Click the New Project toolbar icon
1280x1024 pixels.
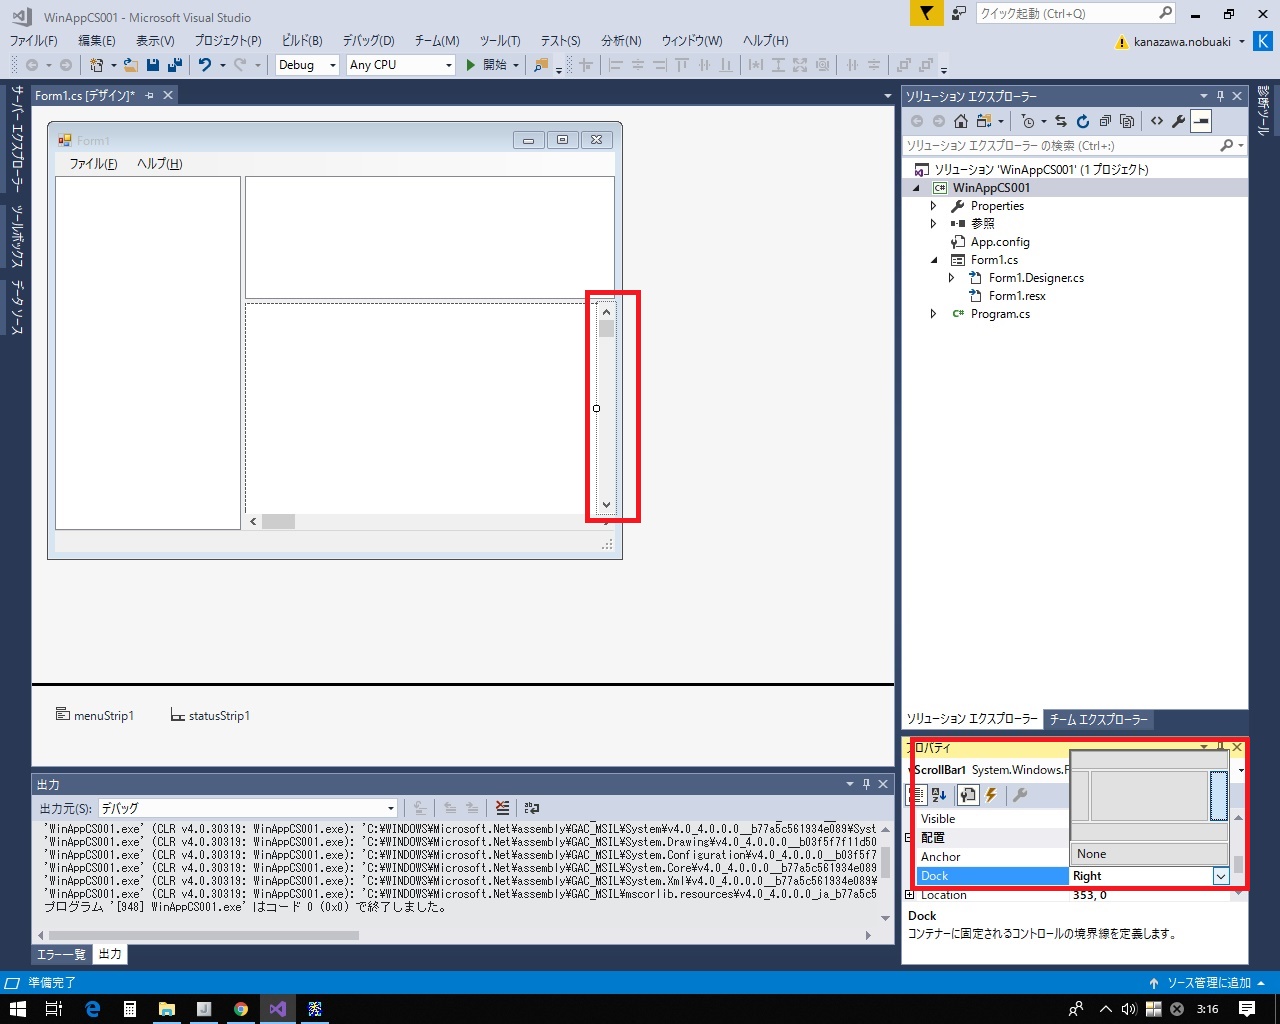click(97, 65)
